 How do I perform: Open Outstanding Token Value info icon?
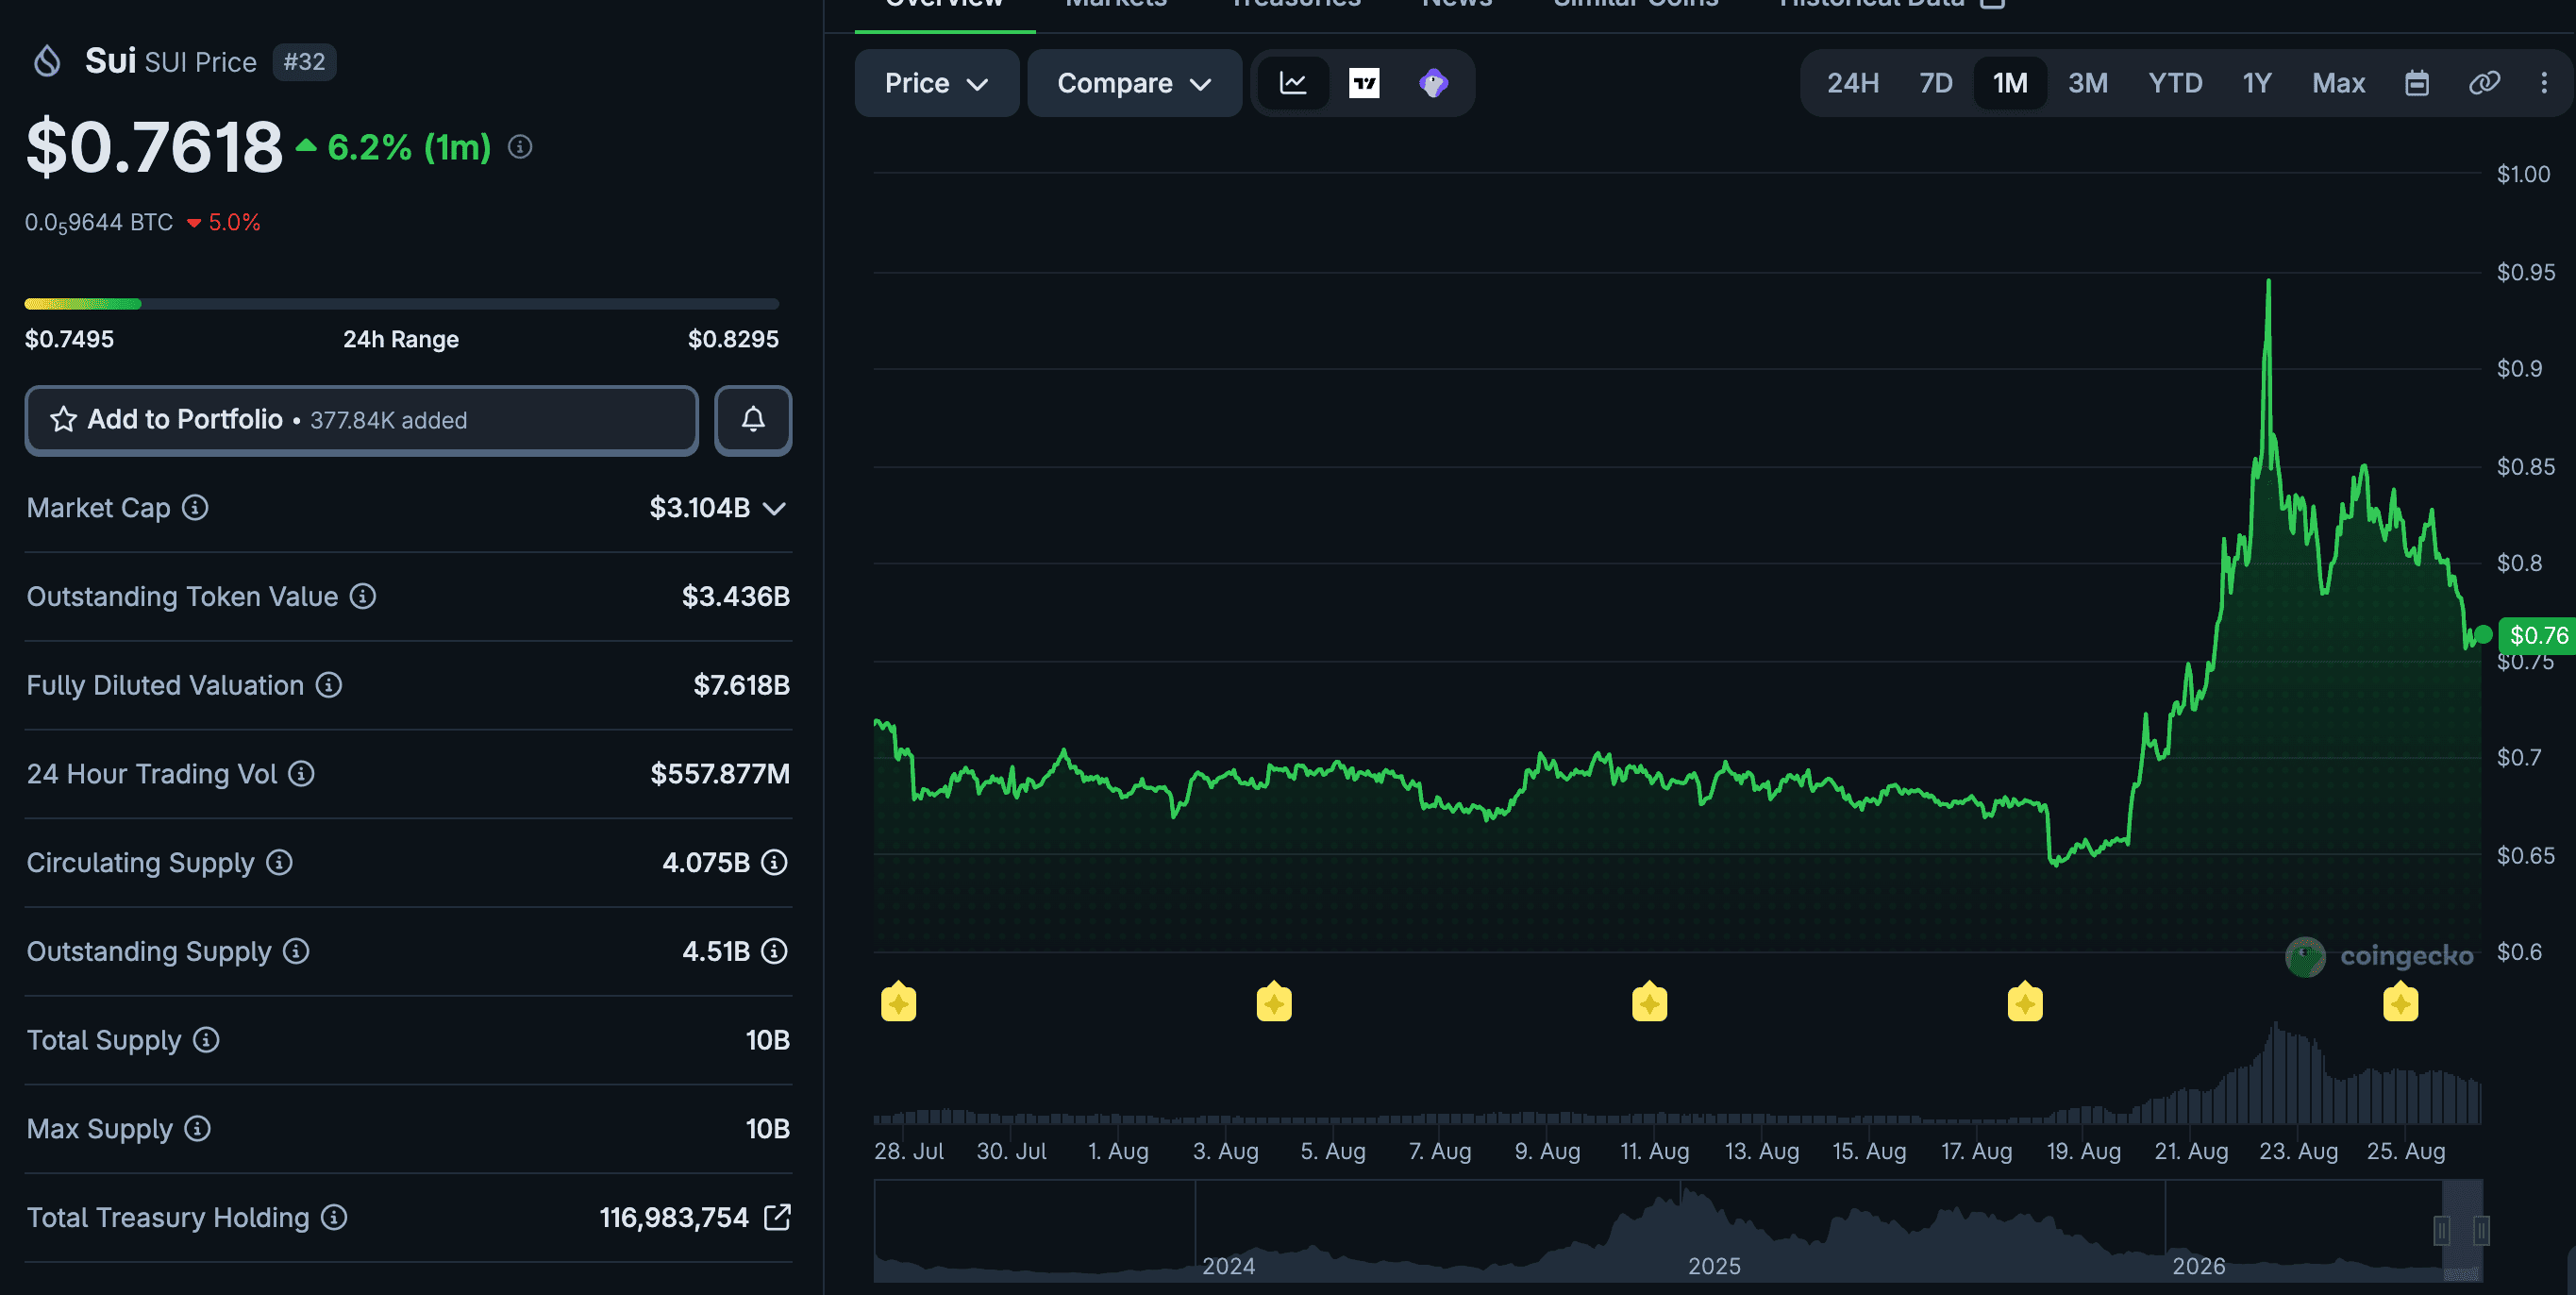coord(363,597)
